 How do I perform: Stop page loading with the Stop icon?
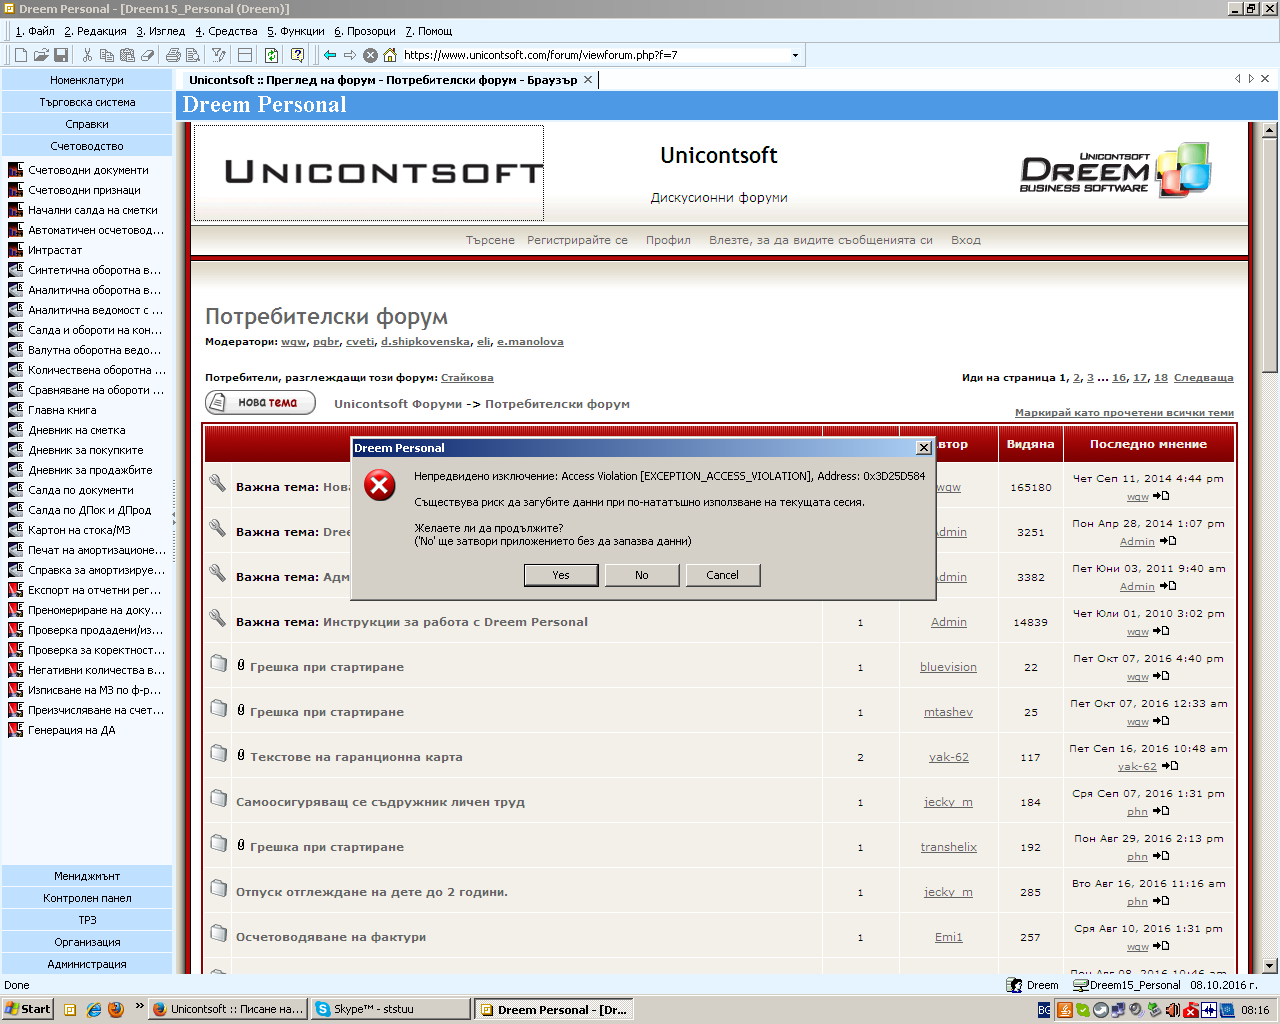tap(370, 55)
